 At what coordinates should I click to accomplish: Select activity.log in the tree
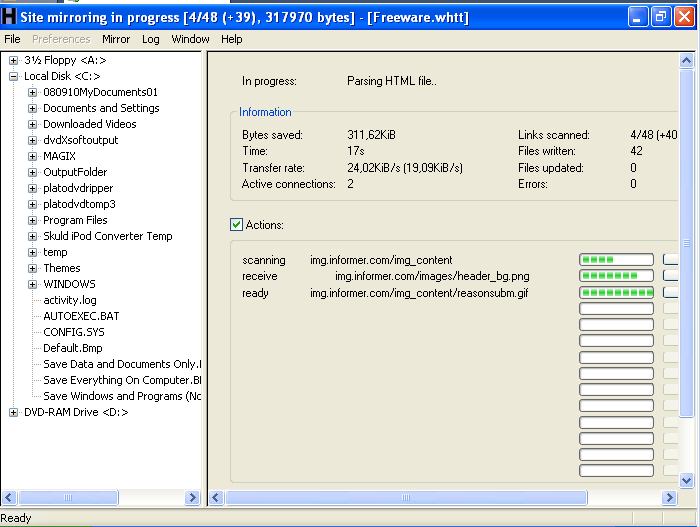click(70, 300)
